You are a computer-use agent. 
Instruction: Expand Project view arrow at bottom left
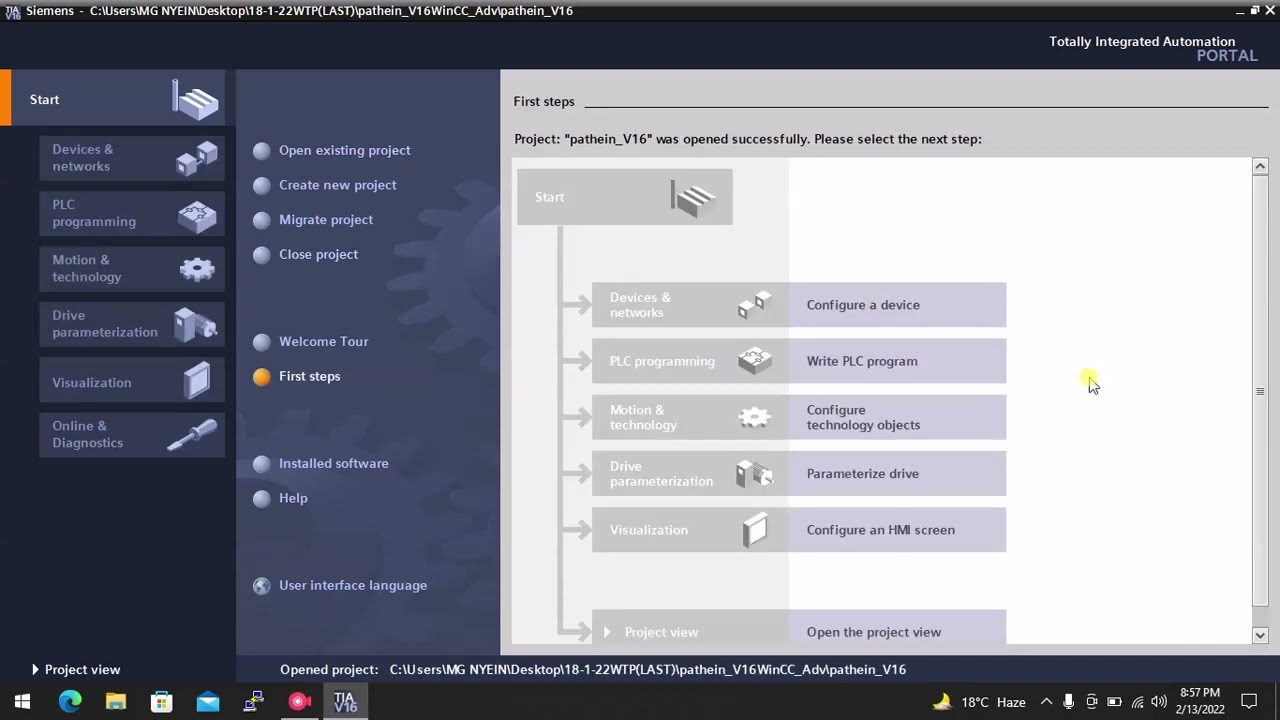35,669
